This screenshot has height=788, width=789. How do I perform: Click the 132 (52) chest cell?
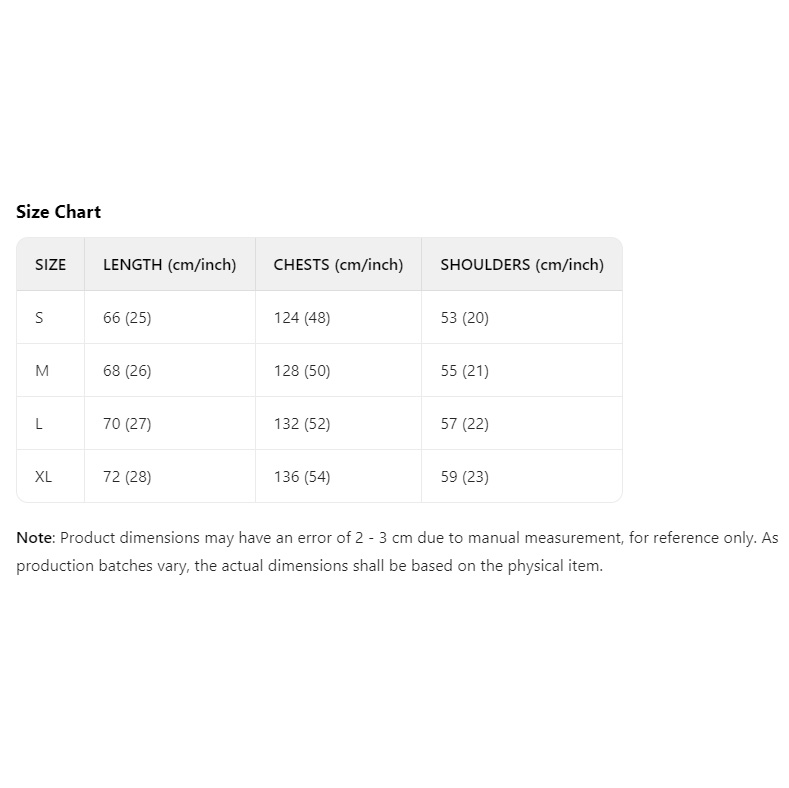[x=301, y=424]
